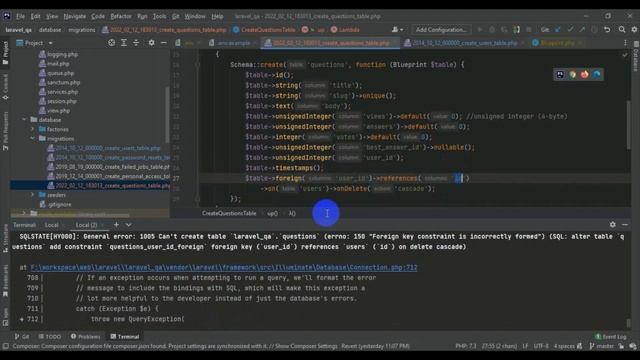Image resolution: width=640 pixels, height=360 pixels.
Task: Switch to .env.example editor tab
Action: click(x=233, y=43)
